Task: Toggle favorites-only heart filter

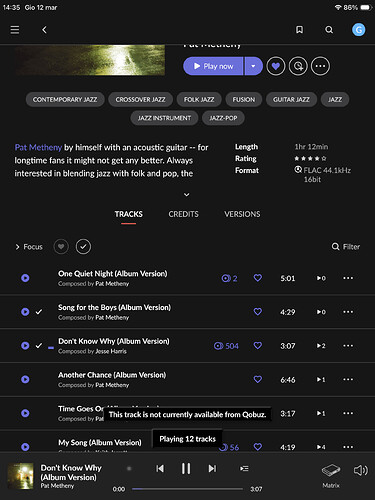Action: 61,247
